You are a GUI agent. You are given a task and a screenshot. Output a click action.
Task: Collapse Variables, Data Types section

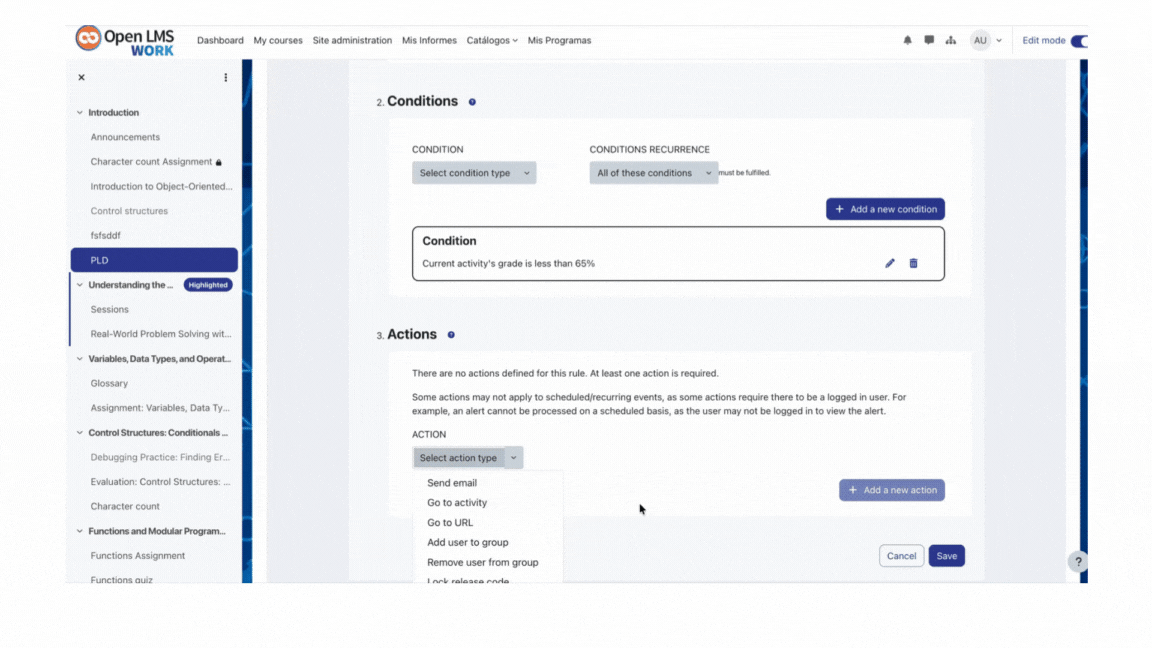pos(80,359)
